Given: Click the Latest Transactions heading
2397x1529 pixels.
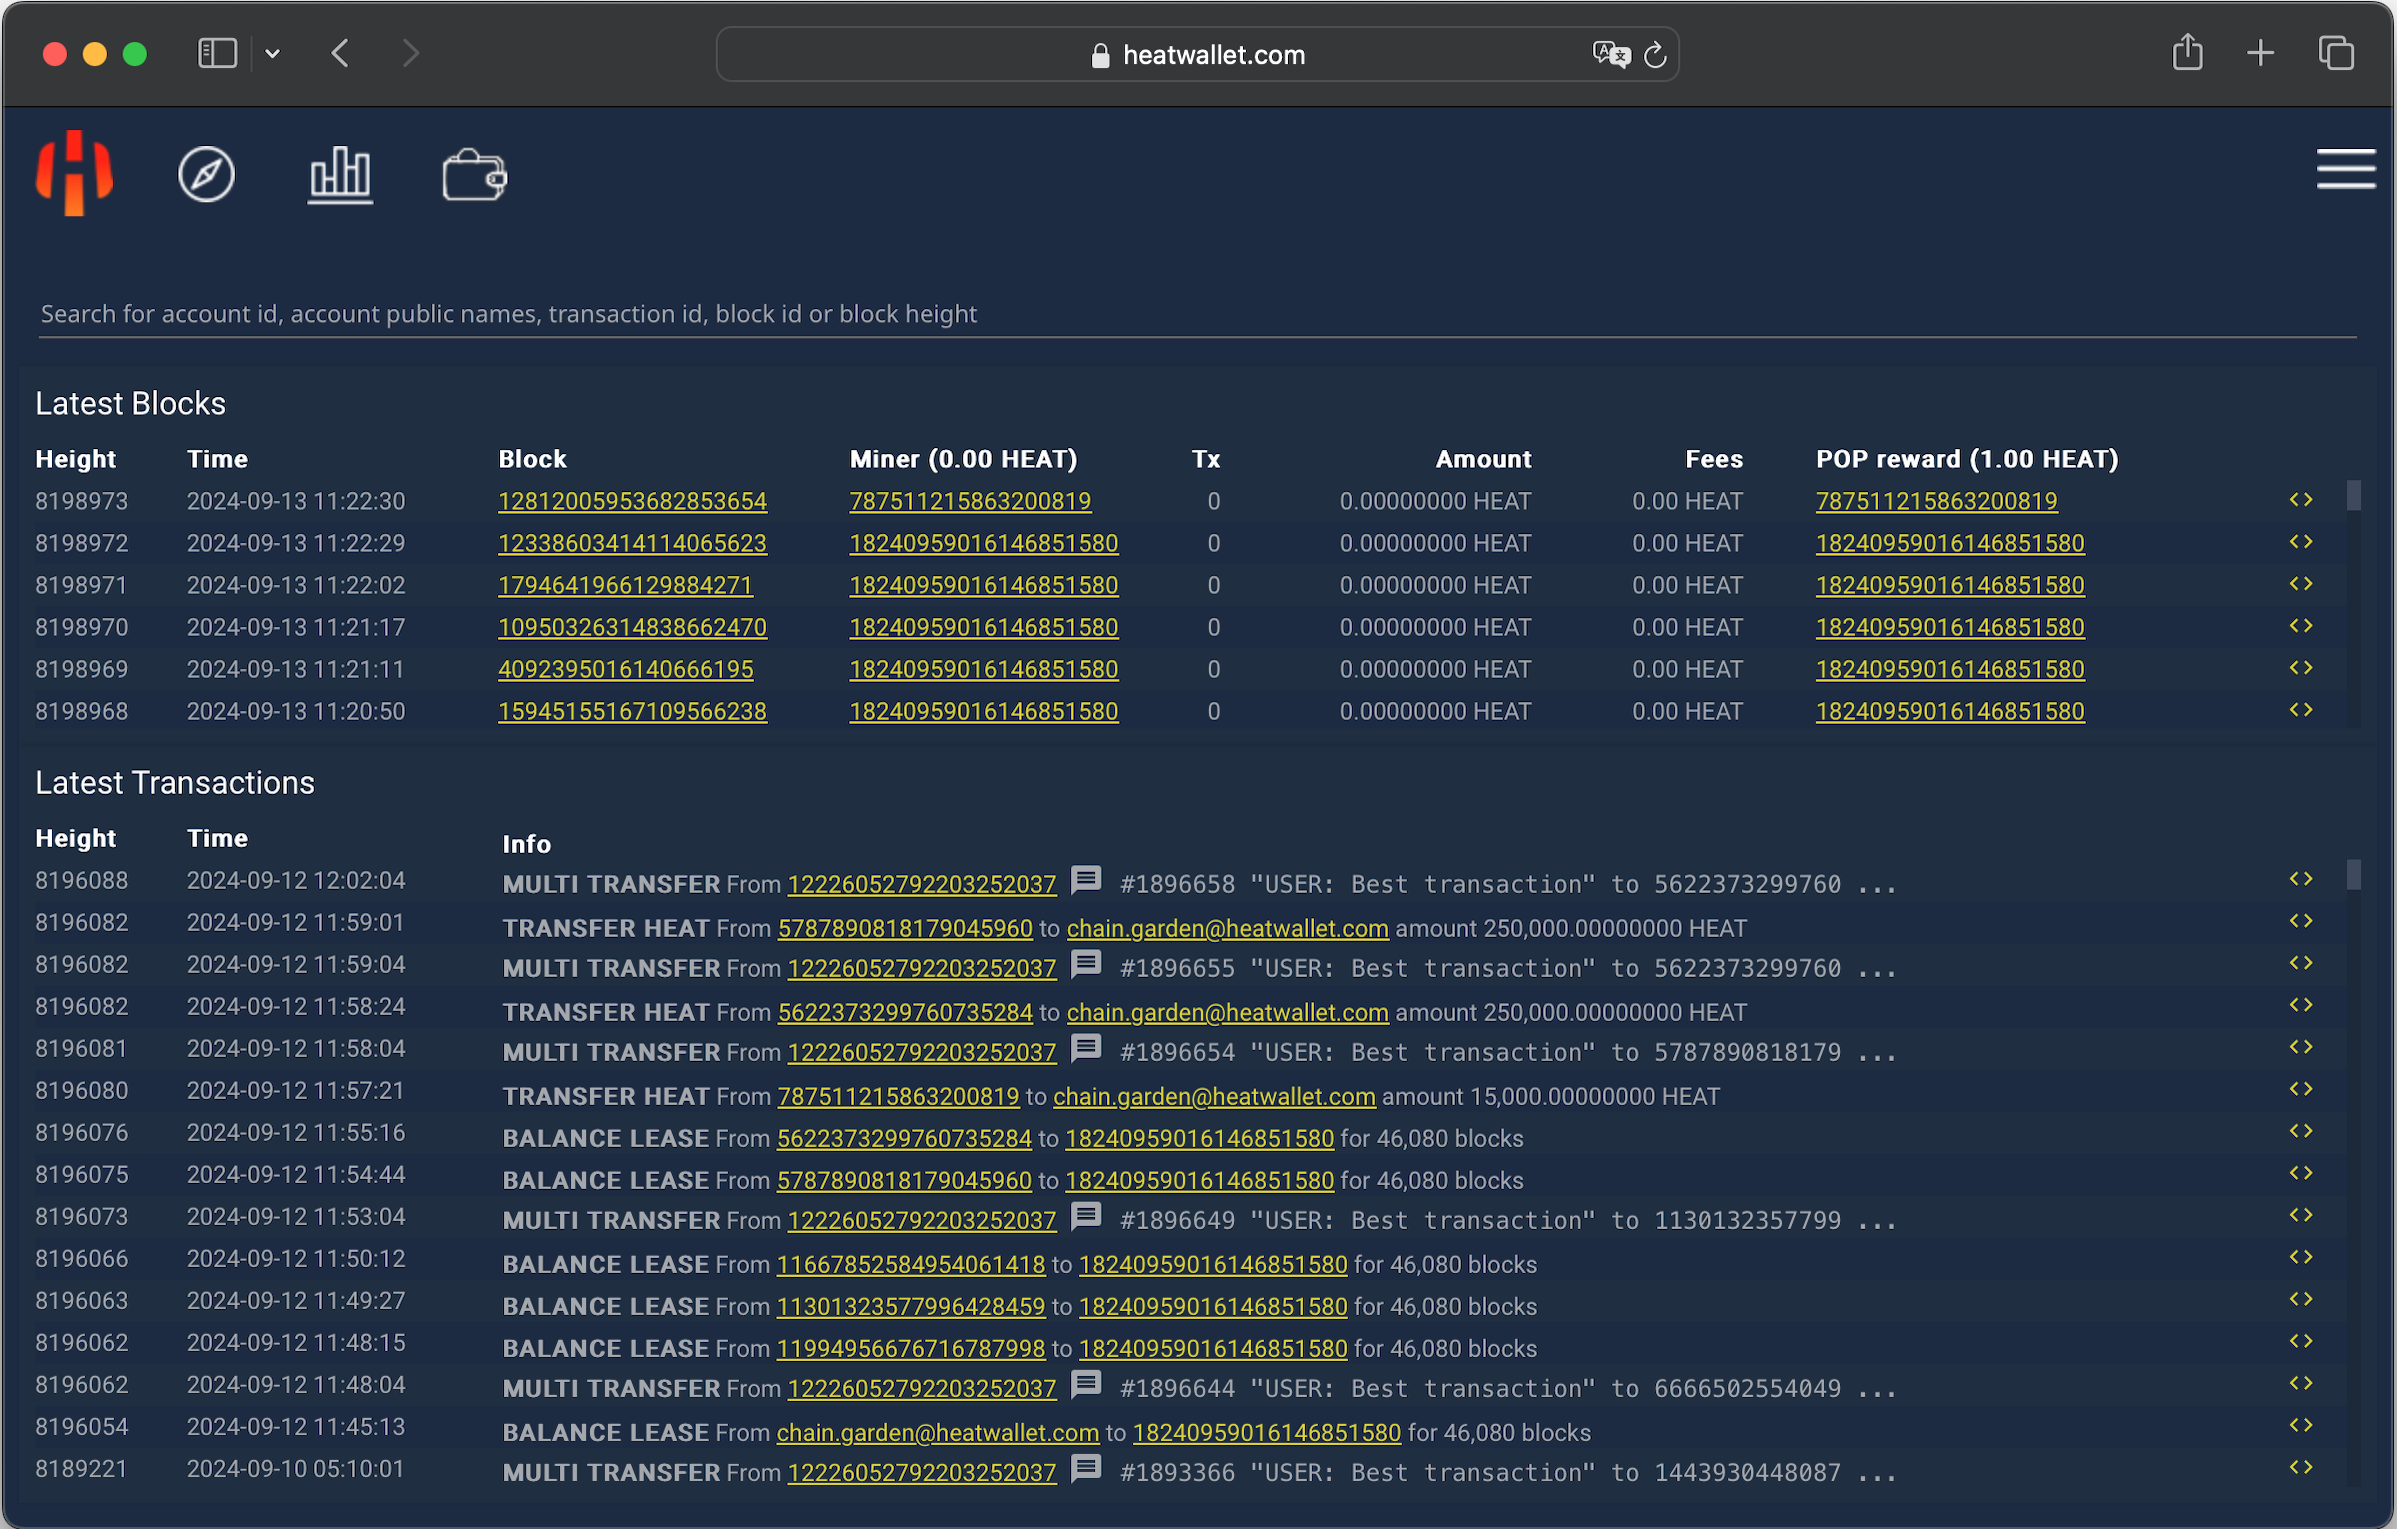Looking at the screenshot, I should point(175,782).
